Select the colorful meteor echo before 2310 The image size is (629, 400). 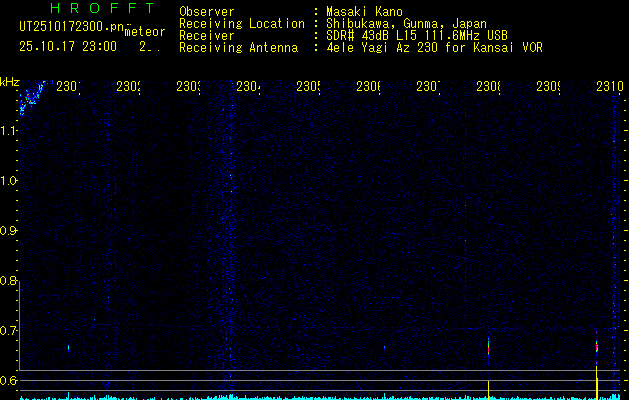pyautogui.click(x=597, y=347)
